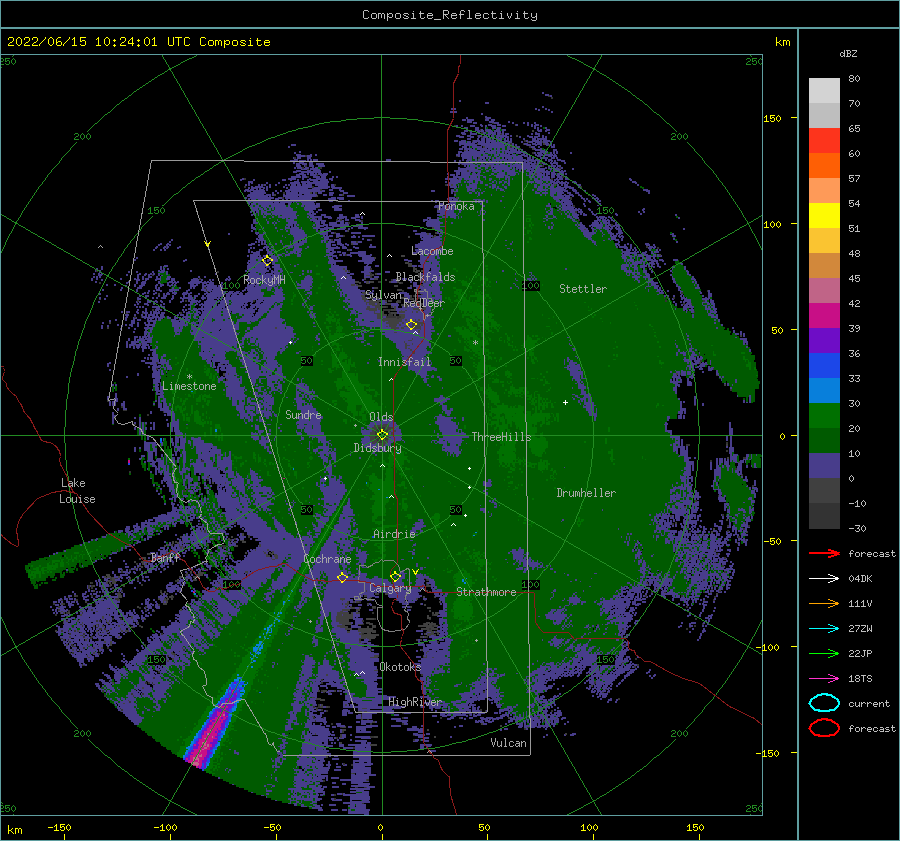The height and width of the screenshot is (841, 900).
Task: Click the yellow station marker above Calgary
Action: (395, 576)
